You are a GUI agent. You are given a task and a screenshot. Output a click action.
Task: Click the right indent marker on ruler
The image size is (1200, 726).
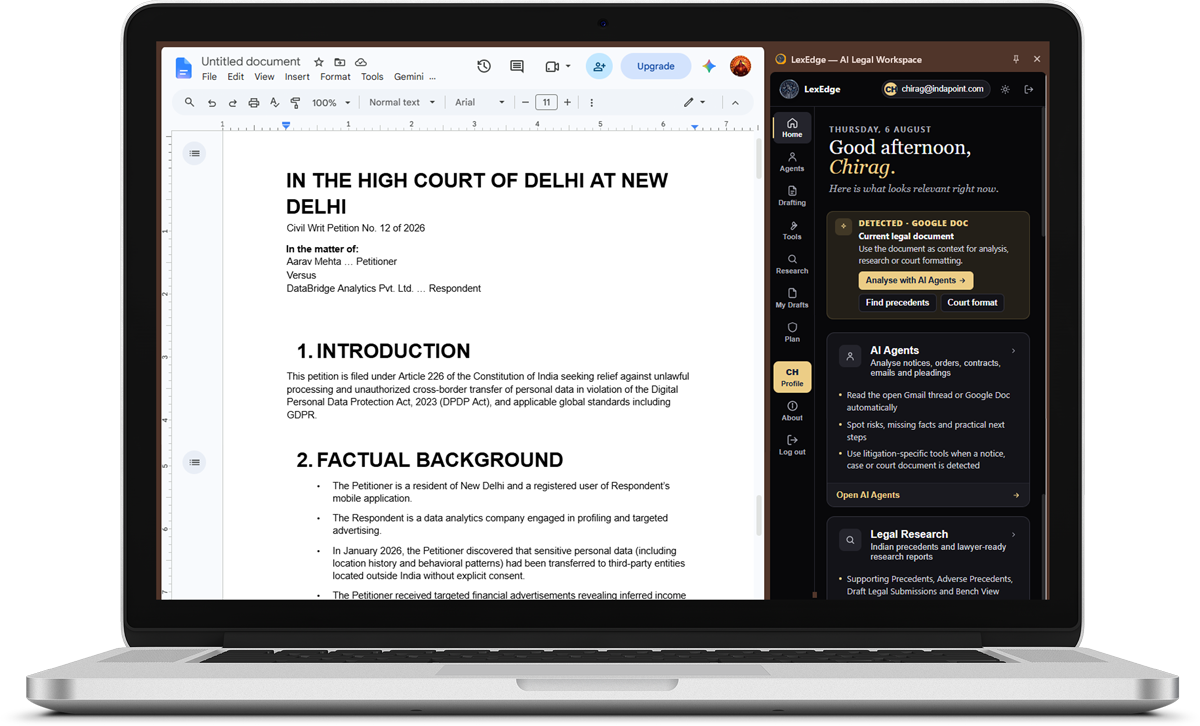[x=695, y=127]
